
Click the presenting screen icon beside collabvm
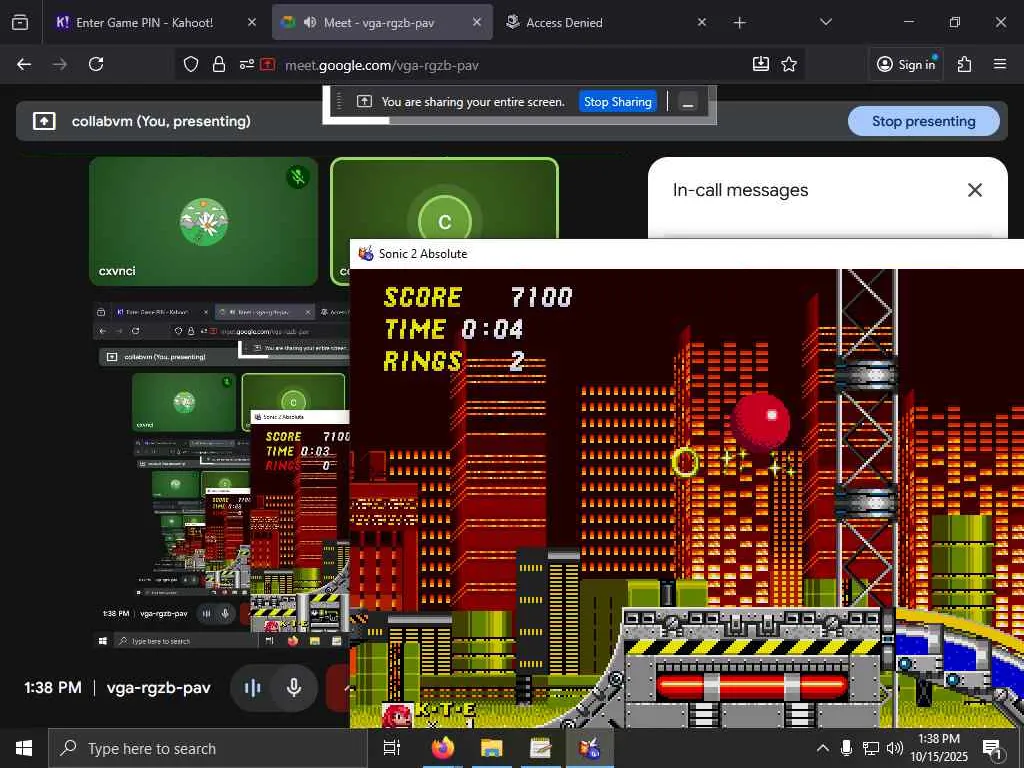tap(44, 121)
